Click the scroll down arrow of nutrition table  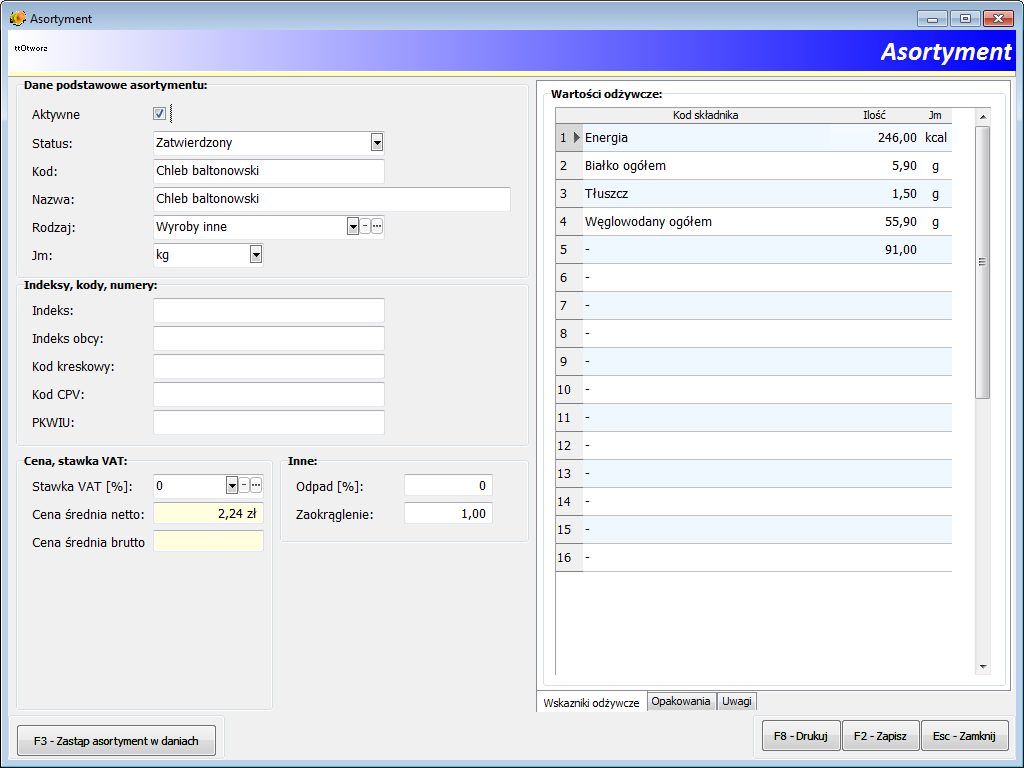983,667
